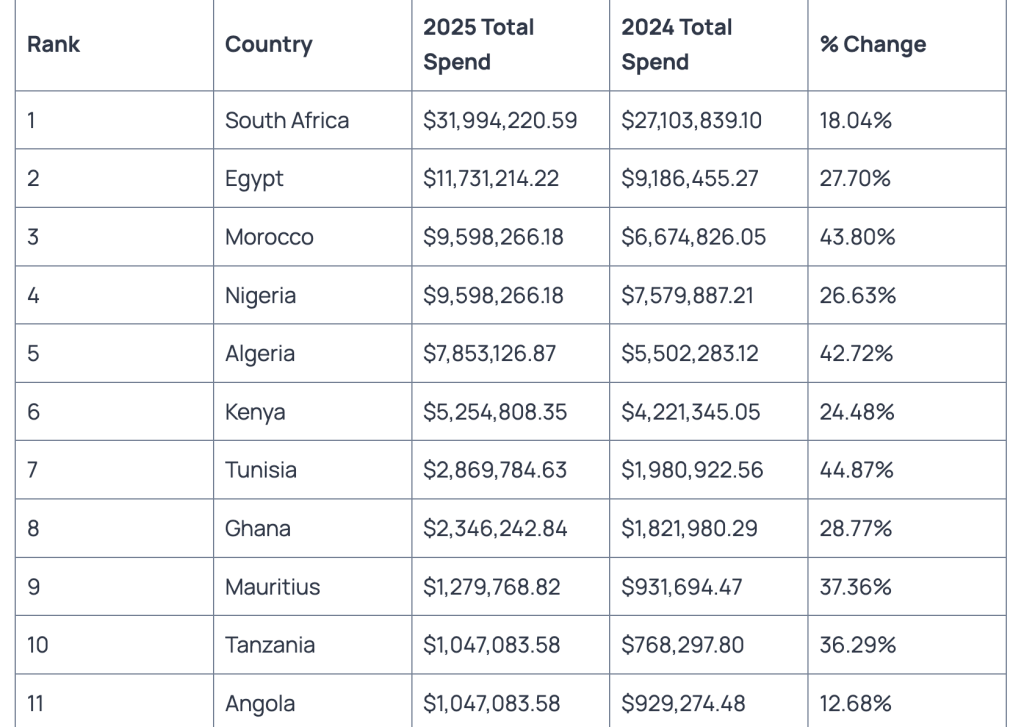This screenshot has height=727, width=1024.
Task: Select South Africa's 2025 spend of $31,994,220.59
Action: (500, 121)
